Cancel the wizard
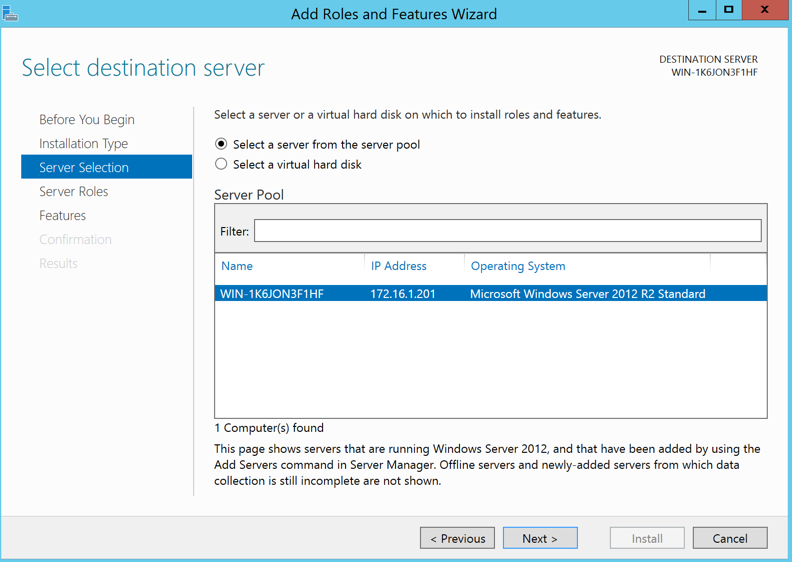The width and height of the screenshot is (792, 562). click(729, 538)
